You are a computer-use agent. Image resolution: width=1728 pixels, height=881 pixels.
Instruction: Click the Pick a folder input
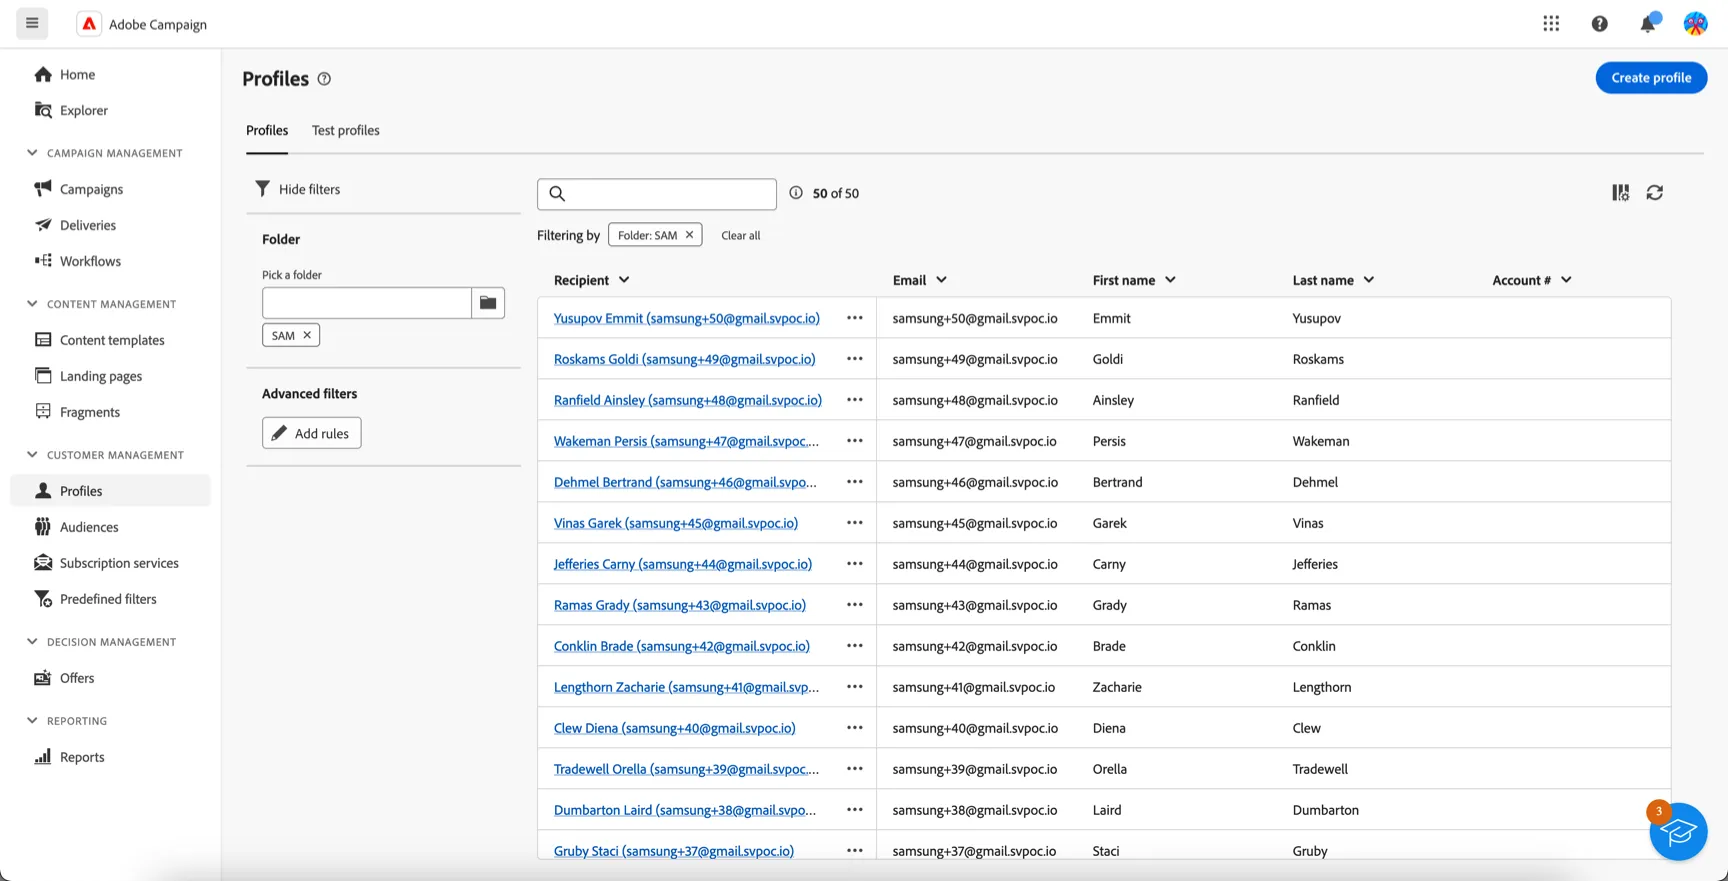(367, 303)
